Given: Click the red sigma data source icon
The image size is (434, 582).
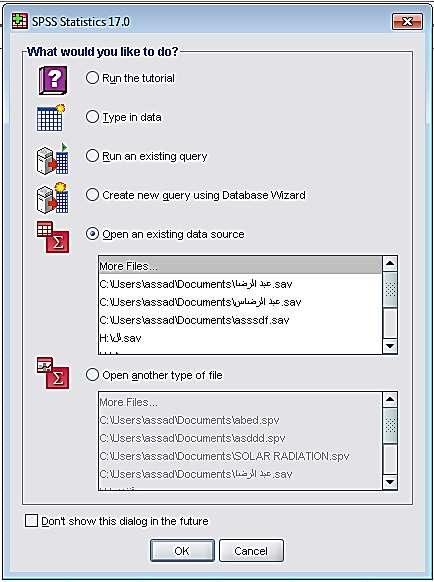Looking at the screenshot, I should (x=53, y=238).
